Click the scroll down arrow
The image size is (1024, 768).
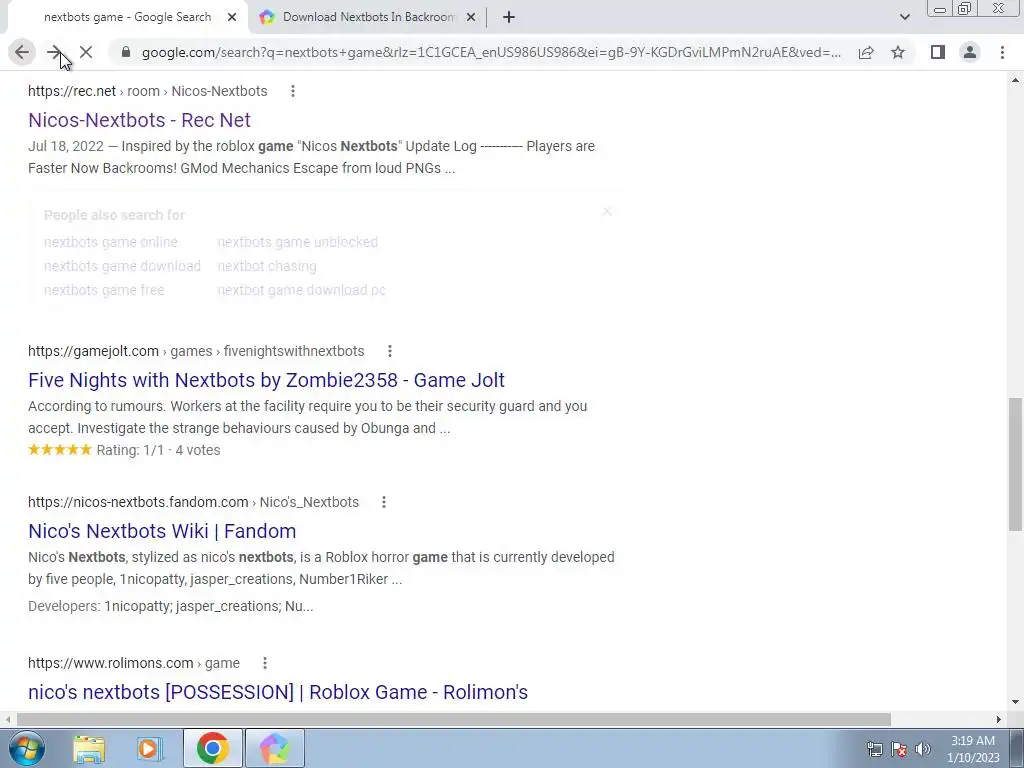(x=1015, y=703)
